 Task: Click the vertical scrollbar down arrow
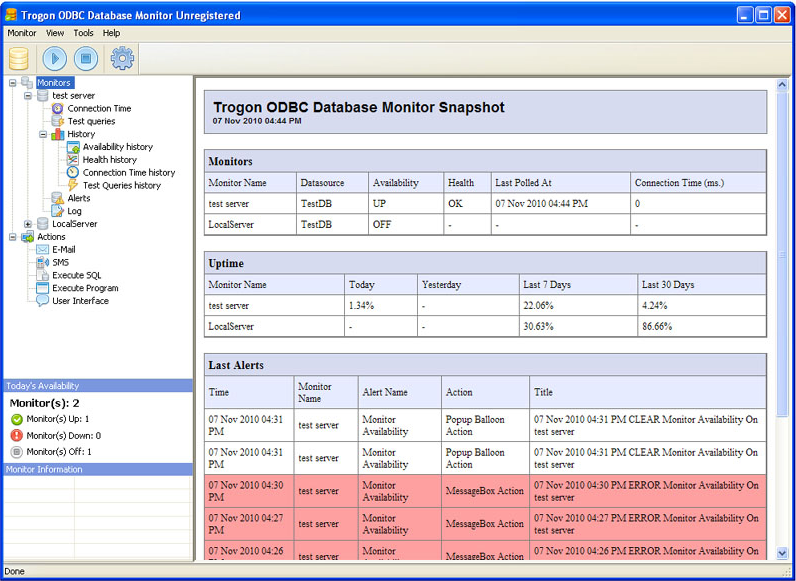(x=781, y=552)
